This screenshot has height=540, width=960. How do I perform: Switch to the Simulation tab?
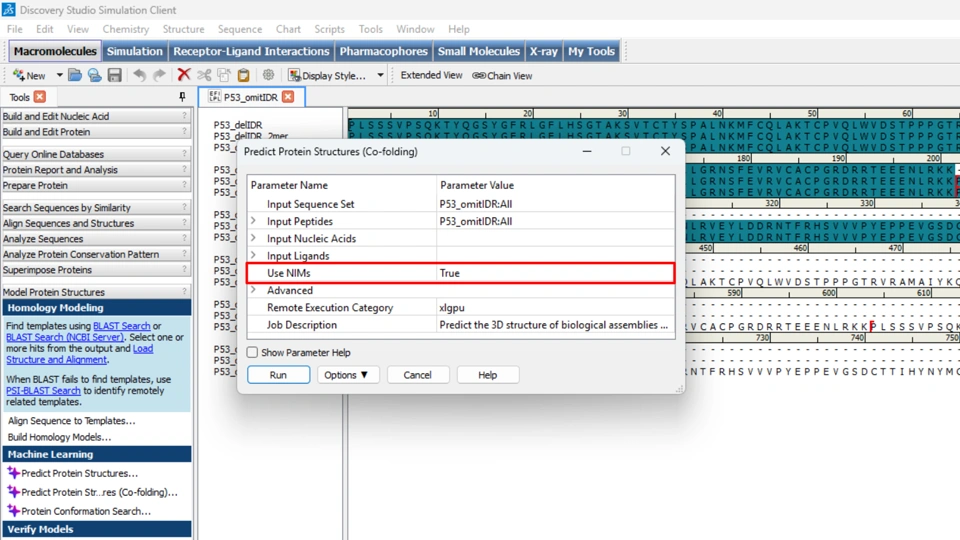click(135, 51)
